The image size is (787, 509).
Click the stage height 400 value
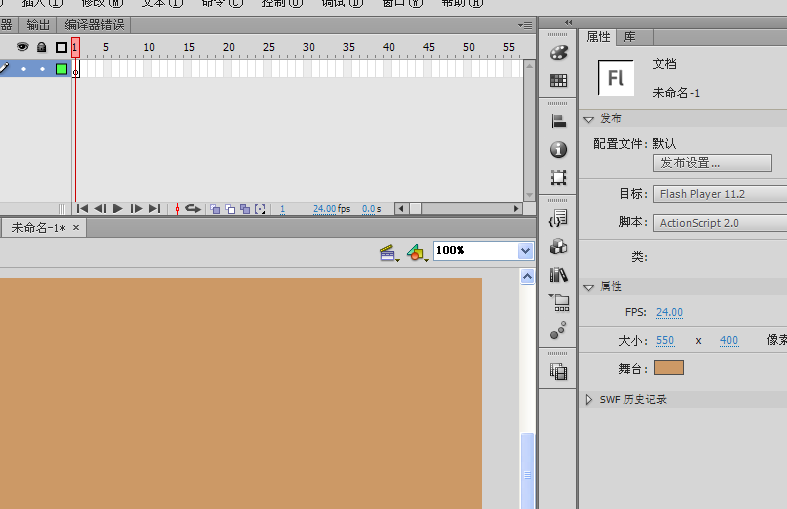coord(729,341)
